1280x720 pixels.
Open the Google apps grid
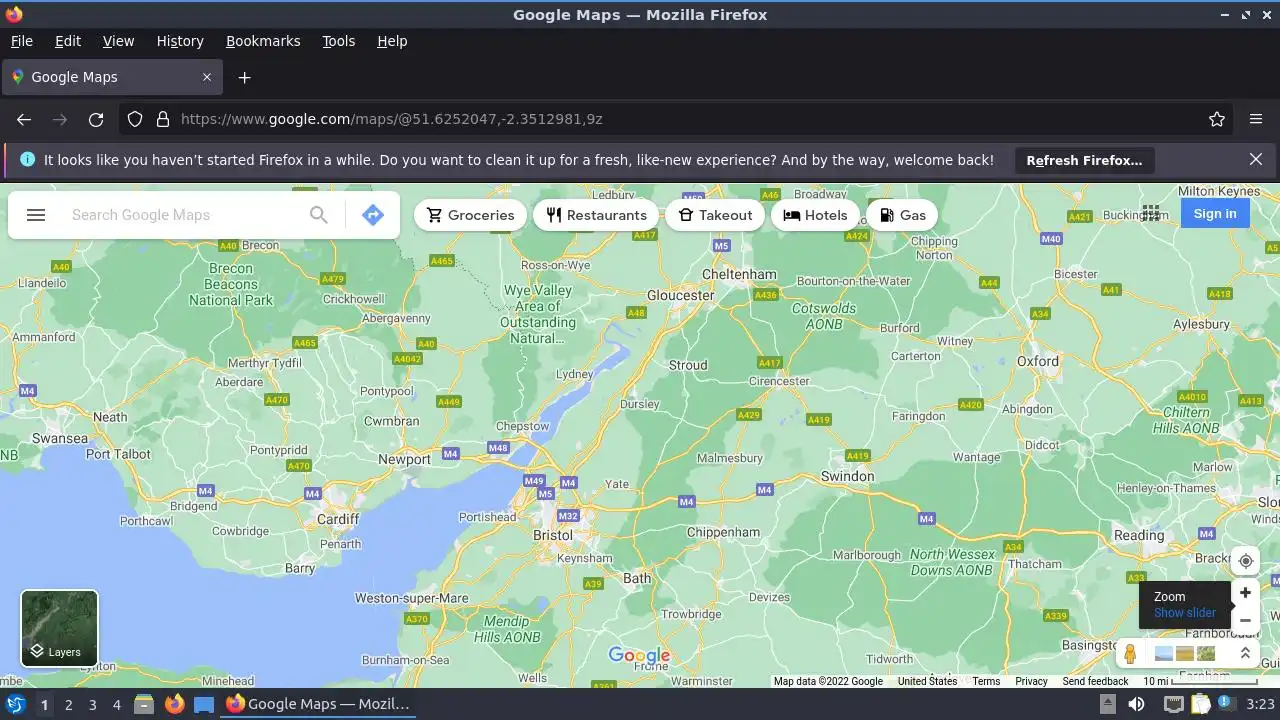point(1151,213)
